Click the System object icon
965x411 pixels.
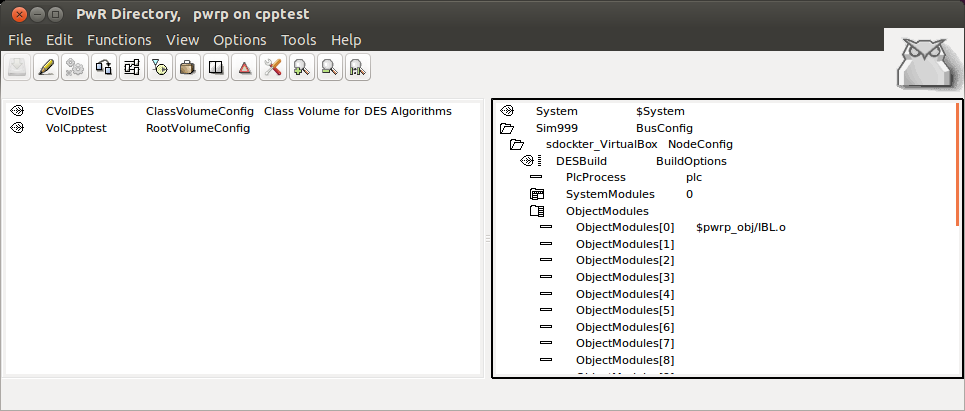pyautogui.click(x=507, y=111)
